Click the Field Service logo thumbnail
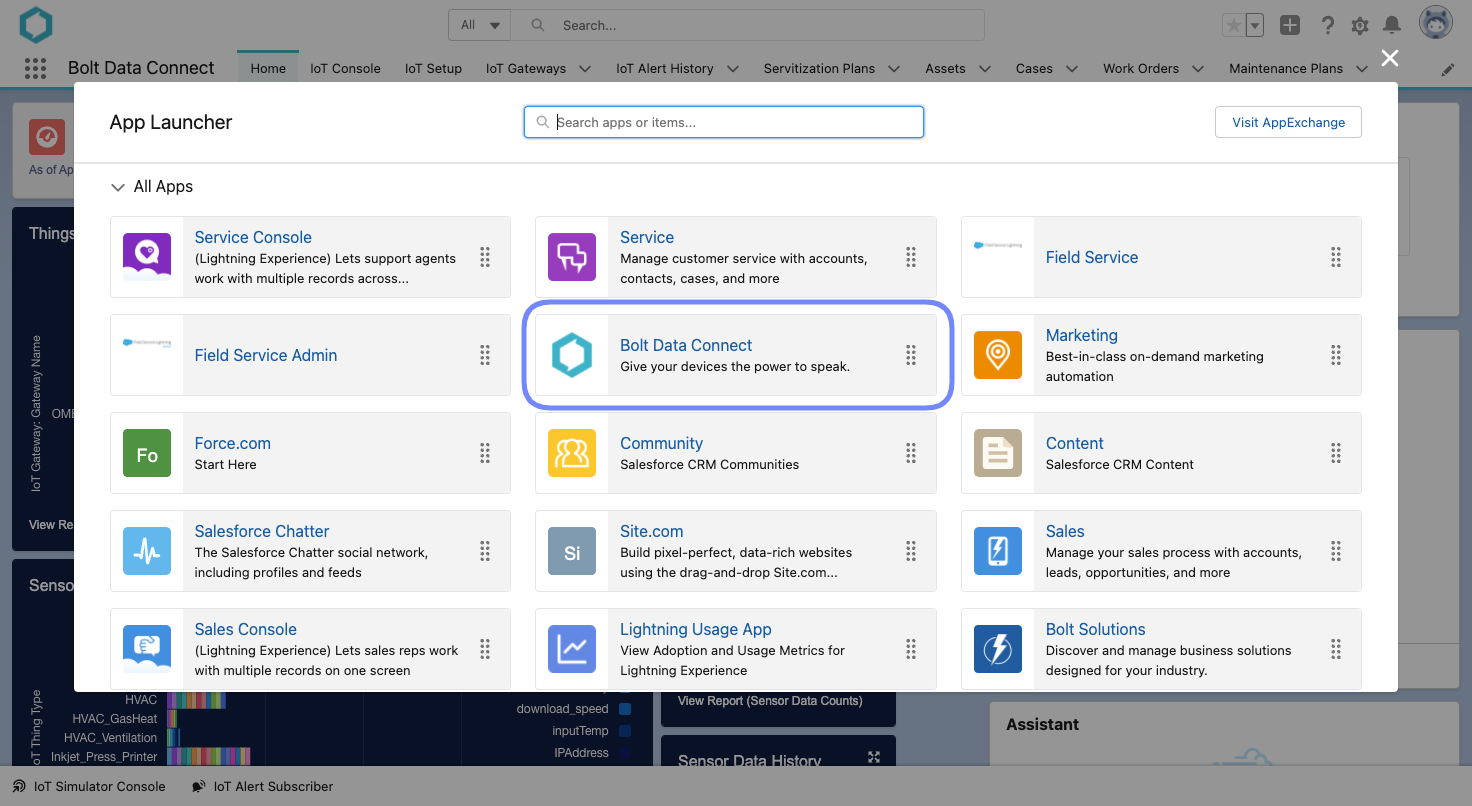The width and height of the screenshot is (1472, 806). click(x=998, y=245)
